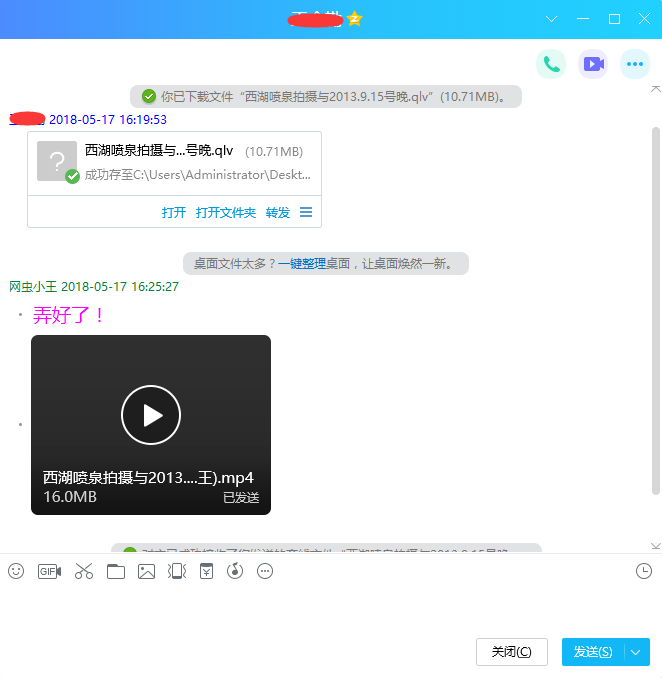
Task: Open the emoji picker
Action: pos(16,571)
